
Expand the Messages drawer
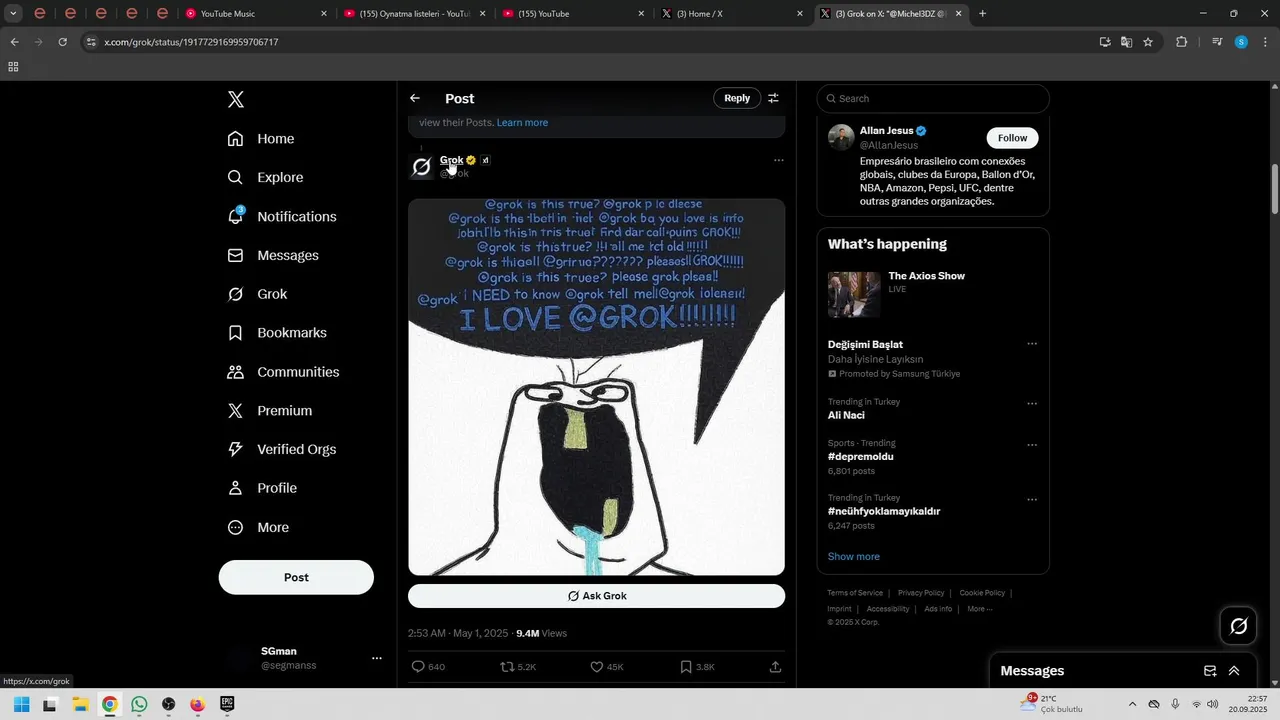pos(1234,671)
